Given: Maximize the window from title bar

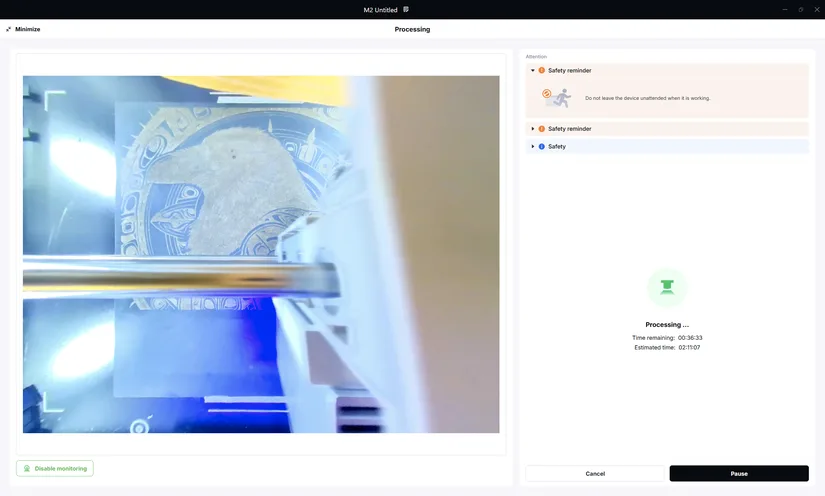Looking at the screenshot, I should pyautogui.click(x=801, y=9).
